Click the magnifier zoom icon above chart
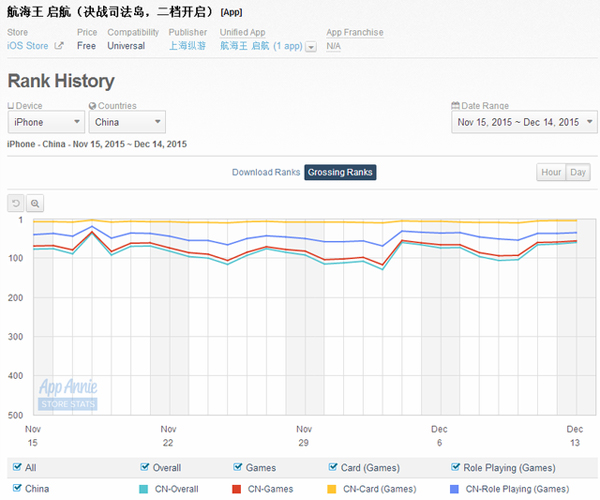 coord(35,203)
